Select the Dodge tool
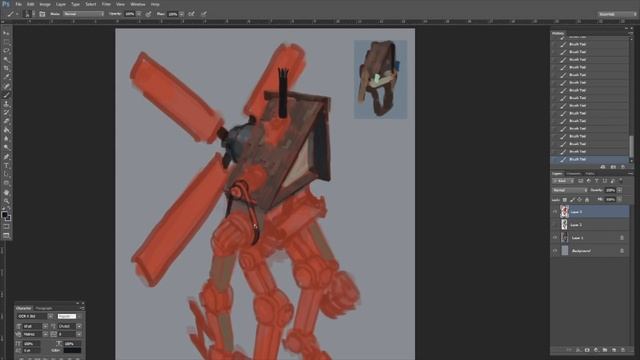The width and height of the screenshot is (640, 360). [6, 148]
